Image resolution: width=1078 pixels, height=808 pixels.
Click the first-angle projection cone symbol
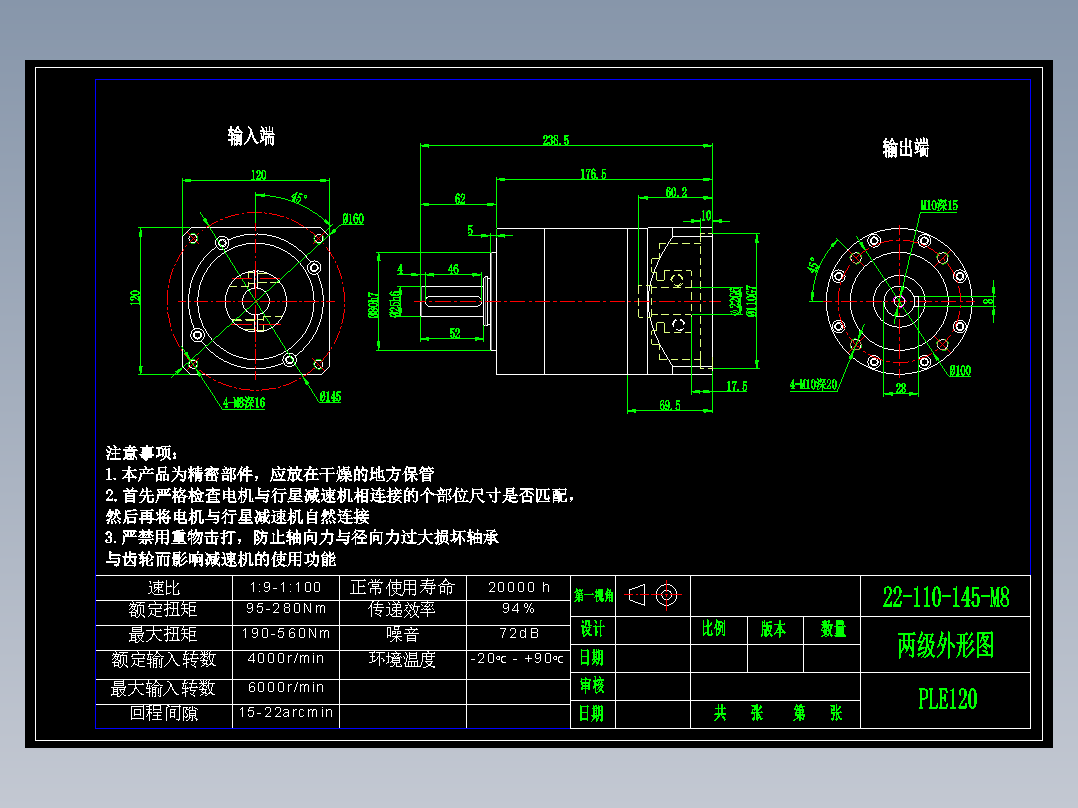[x=636, y=596]
